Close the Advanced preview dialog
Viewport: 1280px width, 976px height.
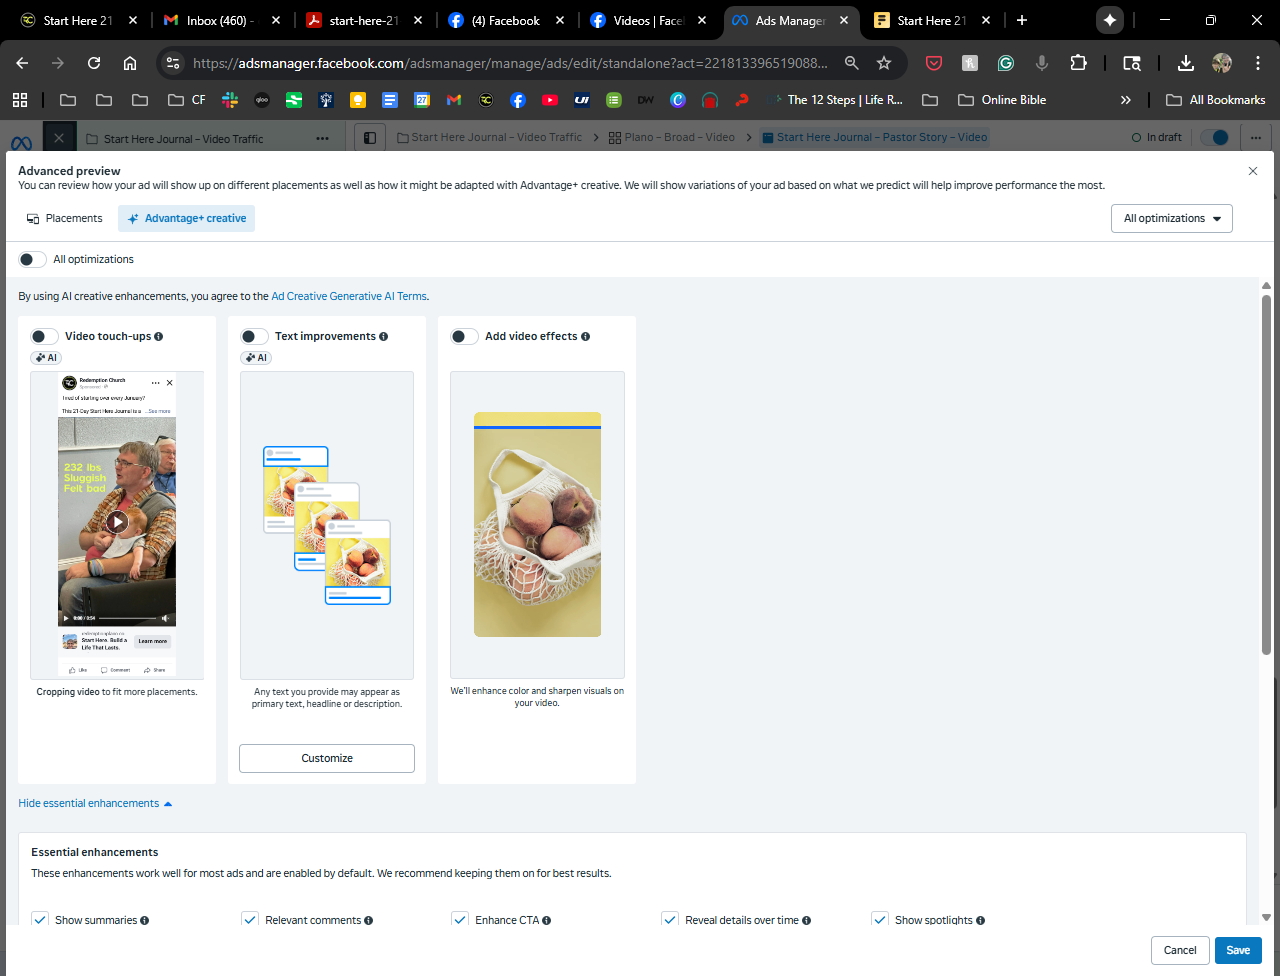point(1253,171)
